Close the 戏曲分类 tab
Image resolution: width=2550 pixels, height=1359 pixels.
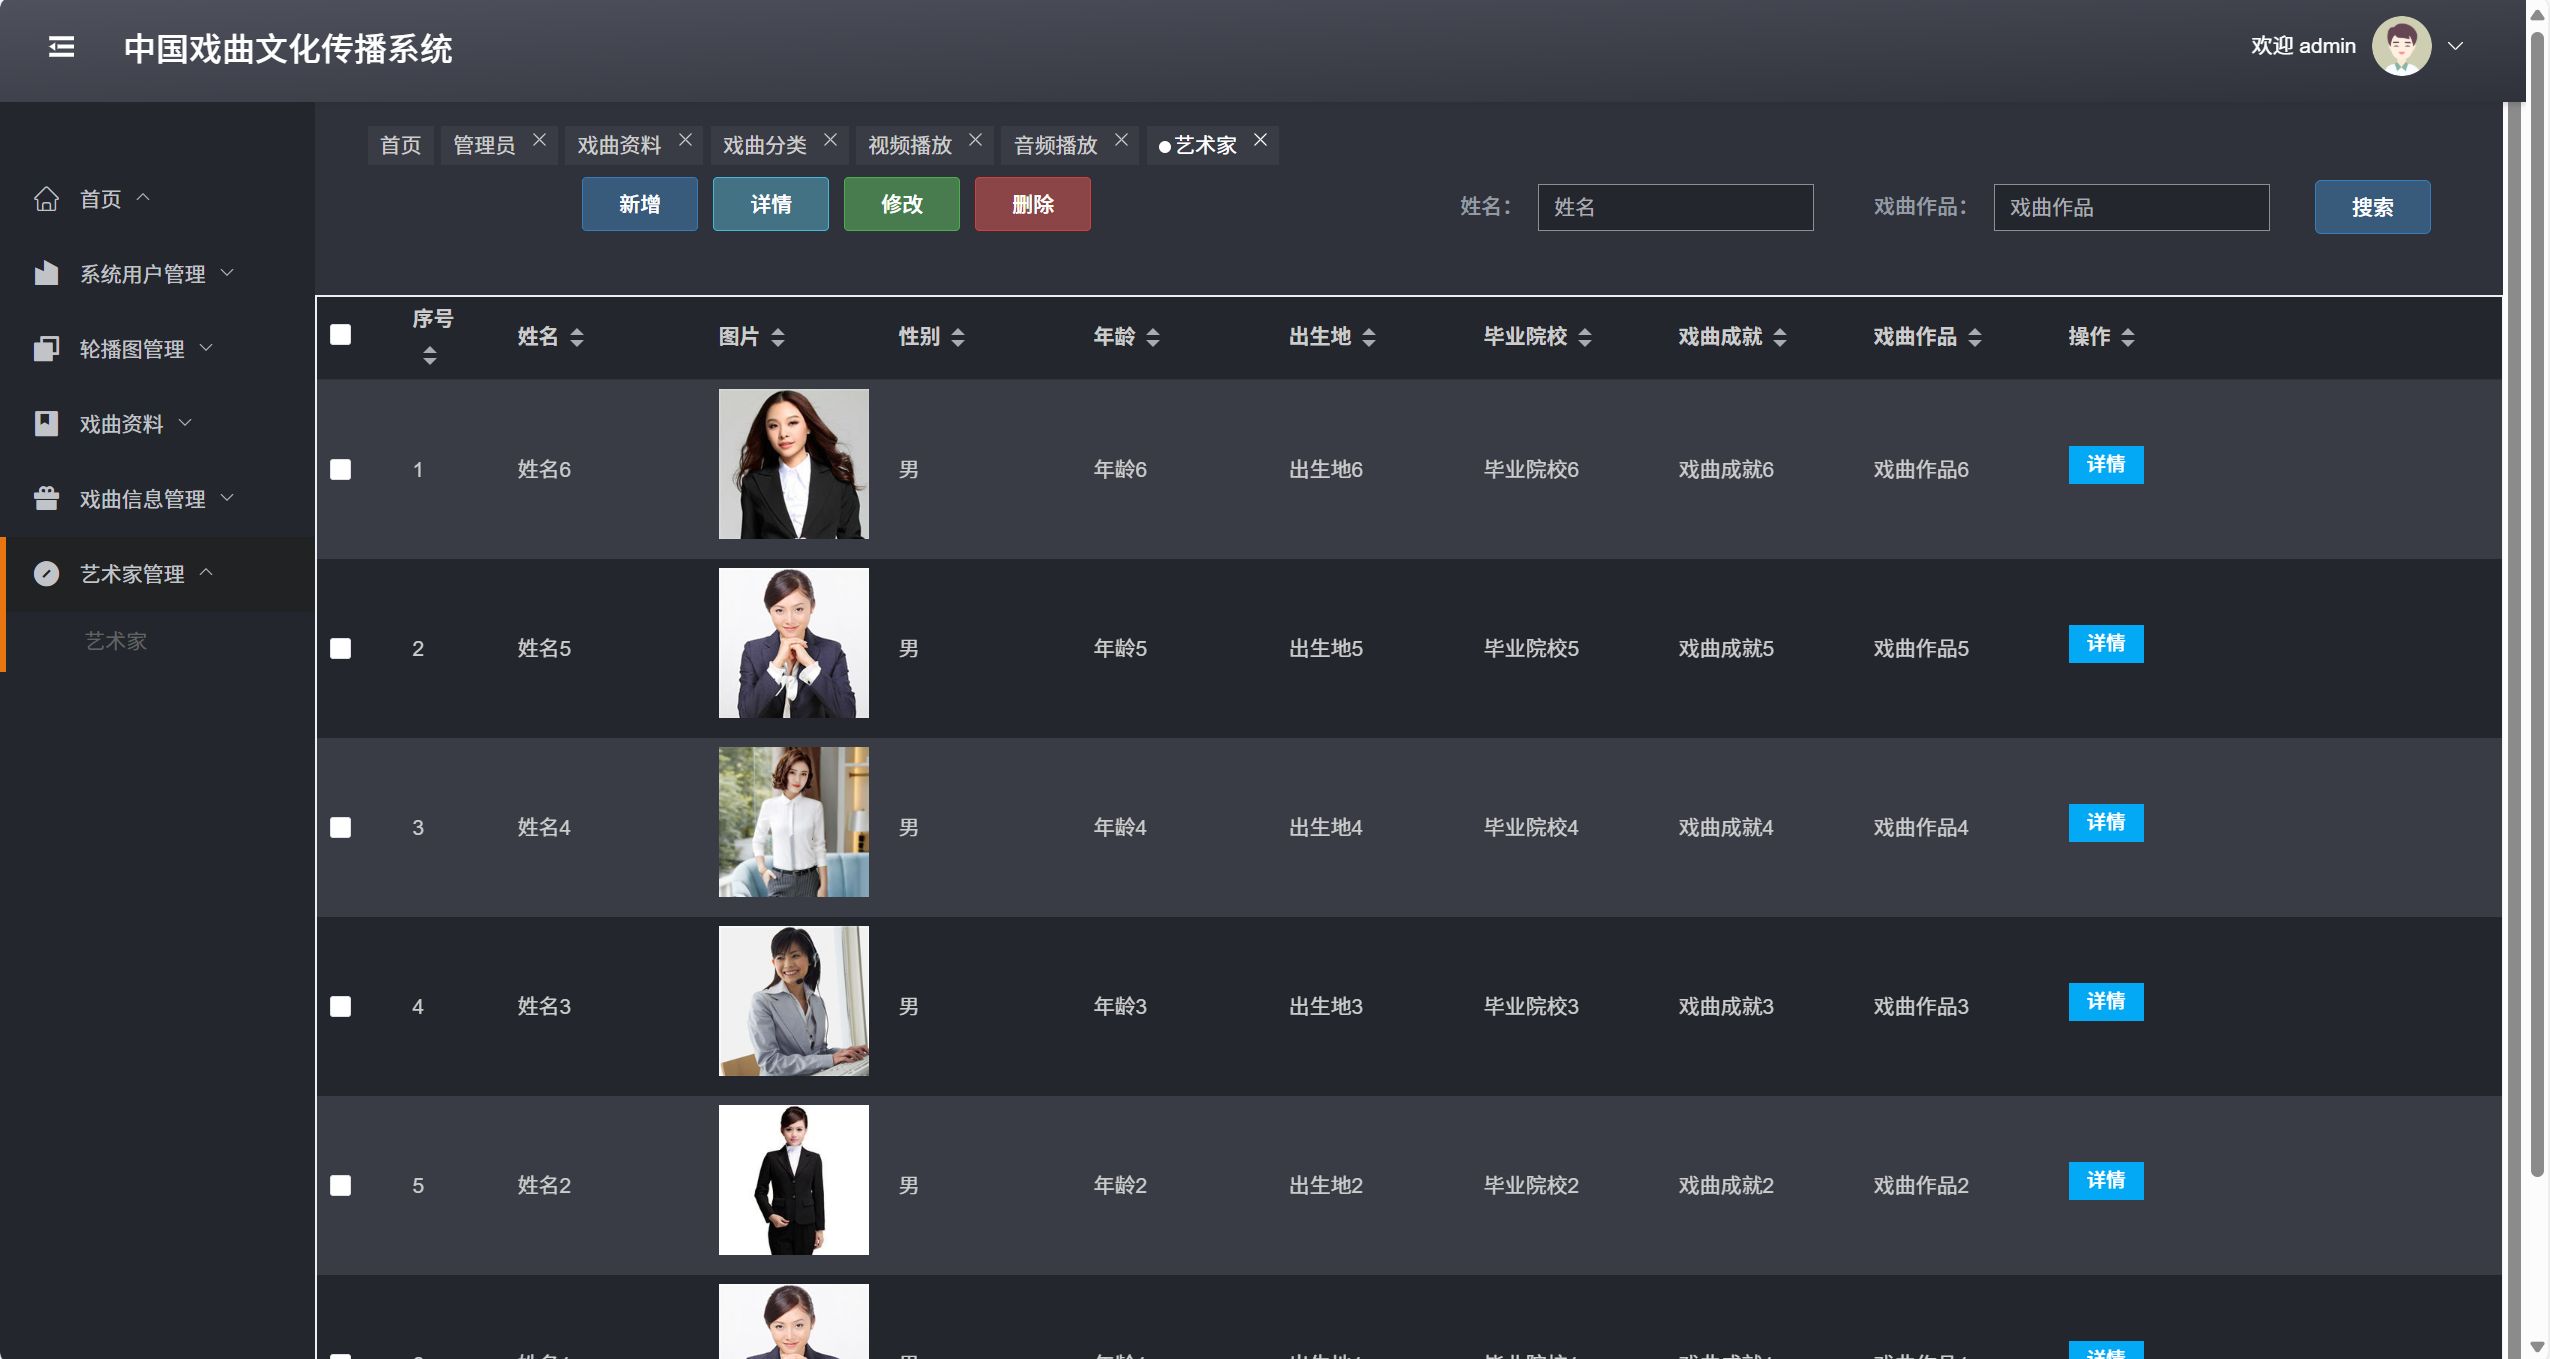(x=830, y=140)
